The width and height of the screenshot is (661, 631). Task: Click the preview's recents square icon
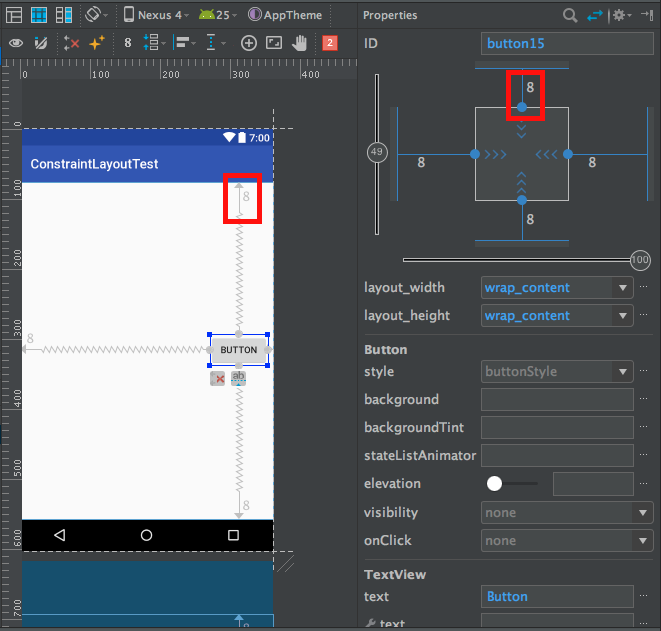pyautogui.click(x=233, y=535)
